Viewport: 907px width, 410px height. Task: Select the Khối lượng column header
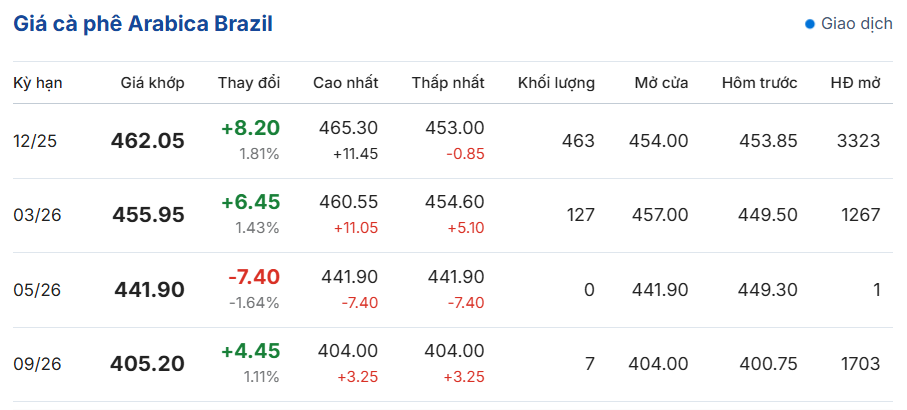coord(556,83)
